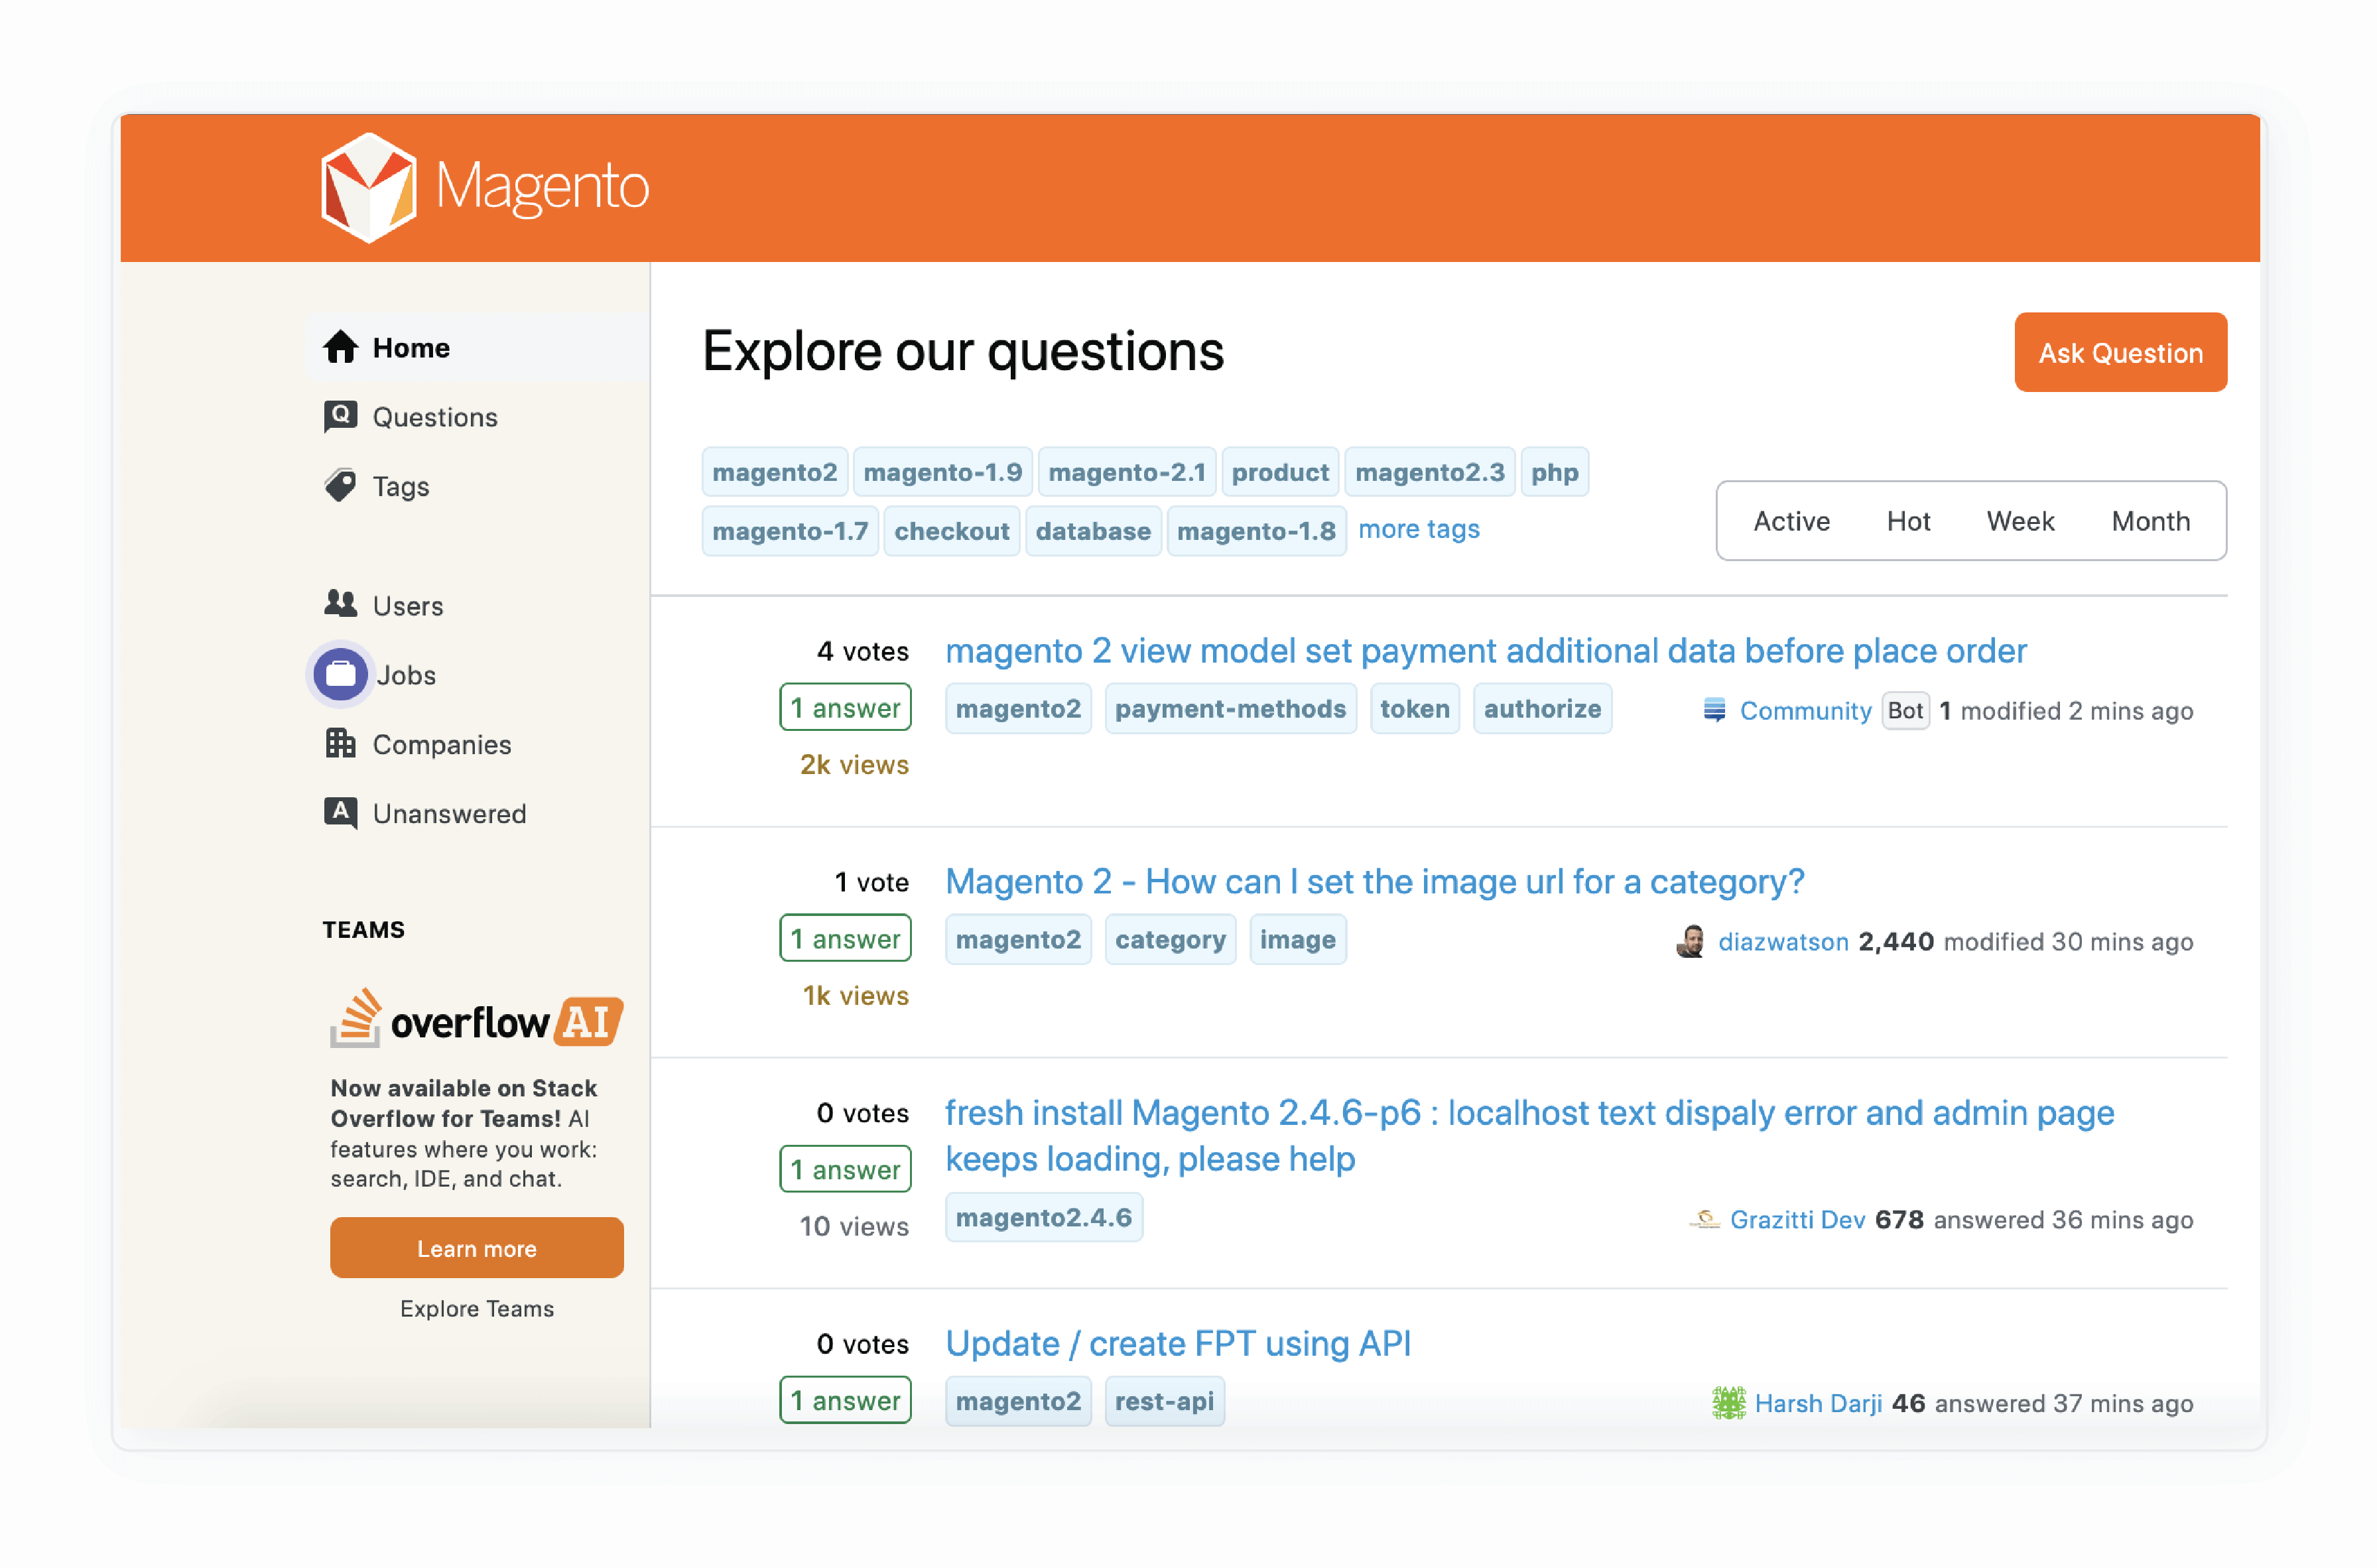Click the Users people icon in sidebar
Image resolution: width=2377 pixels, height=1568 pixels.
point(340,604)
